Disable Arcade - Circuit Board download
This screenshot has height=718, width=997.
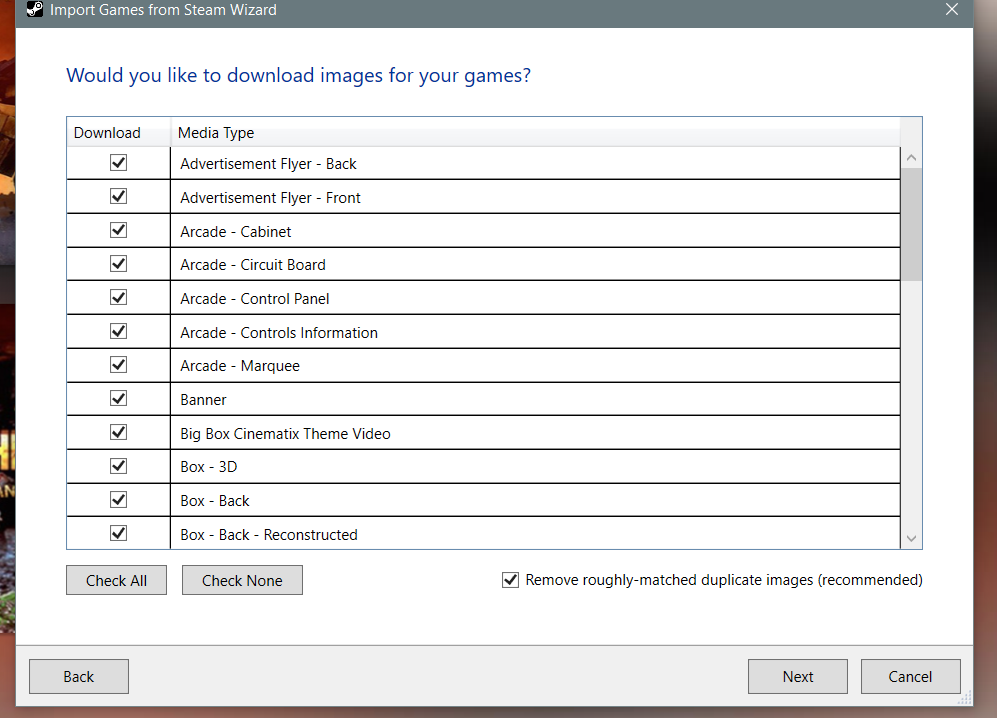point(118,264)
